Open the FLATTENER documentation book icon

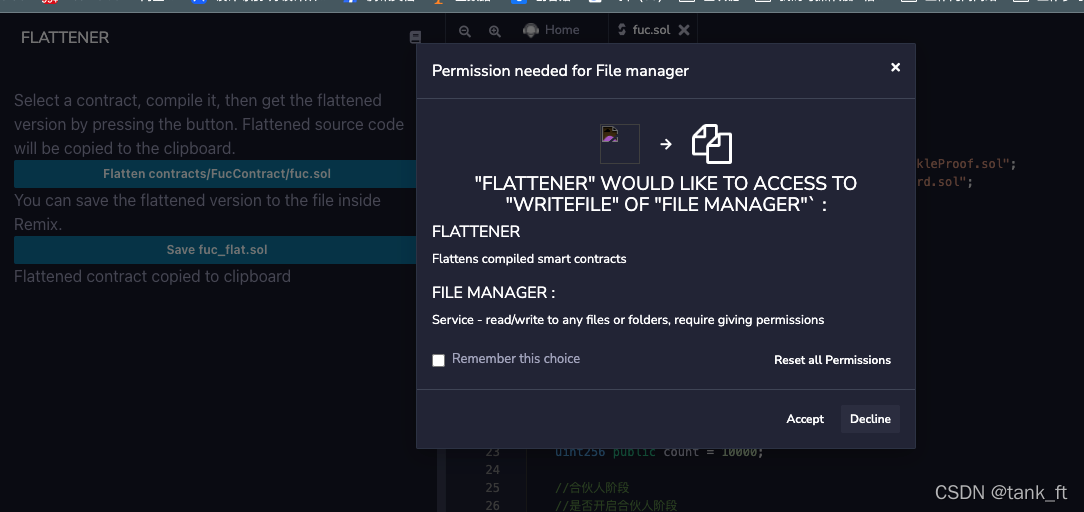(415, 37)
